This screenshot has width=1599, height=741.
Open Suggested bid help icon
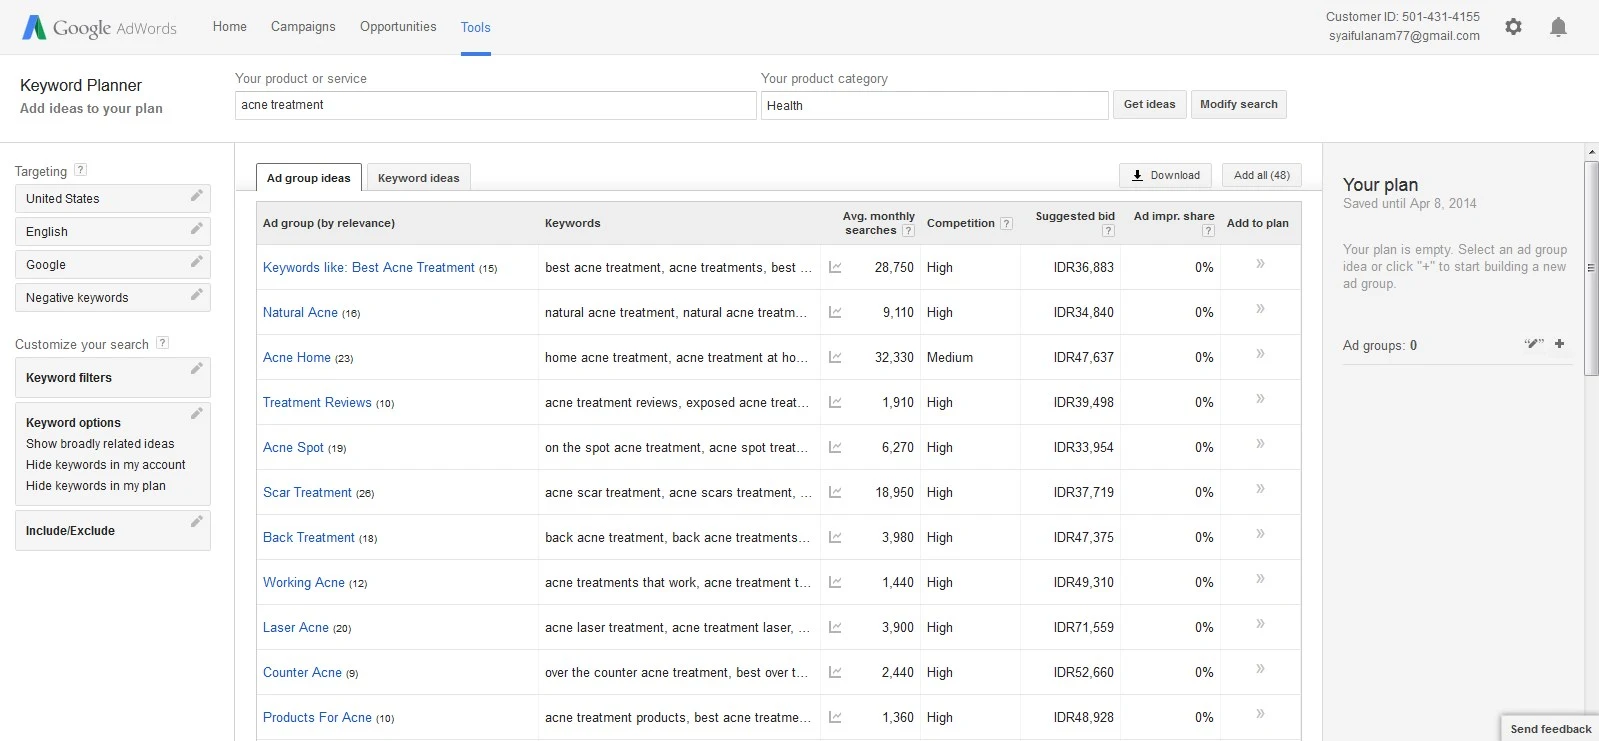click(1108, 231)
